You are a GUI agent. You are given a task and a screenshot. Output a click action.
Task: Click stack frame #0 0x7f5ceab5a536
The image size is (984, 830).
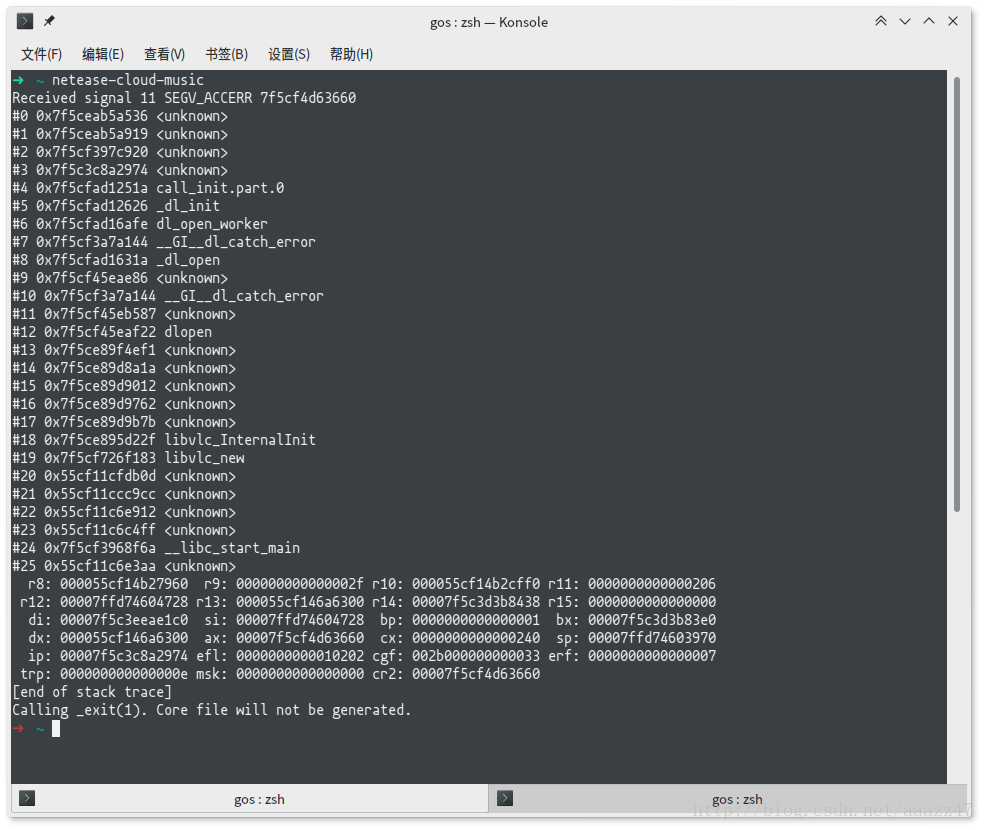pos(120,116)
